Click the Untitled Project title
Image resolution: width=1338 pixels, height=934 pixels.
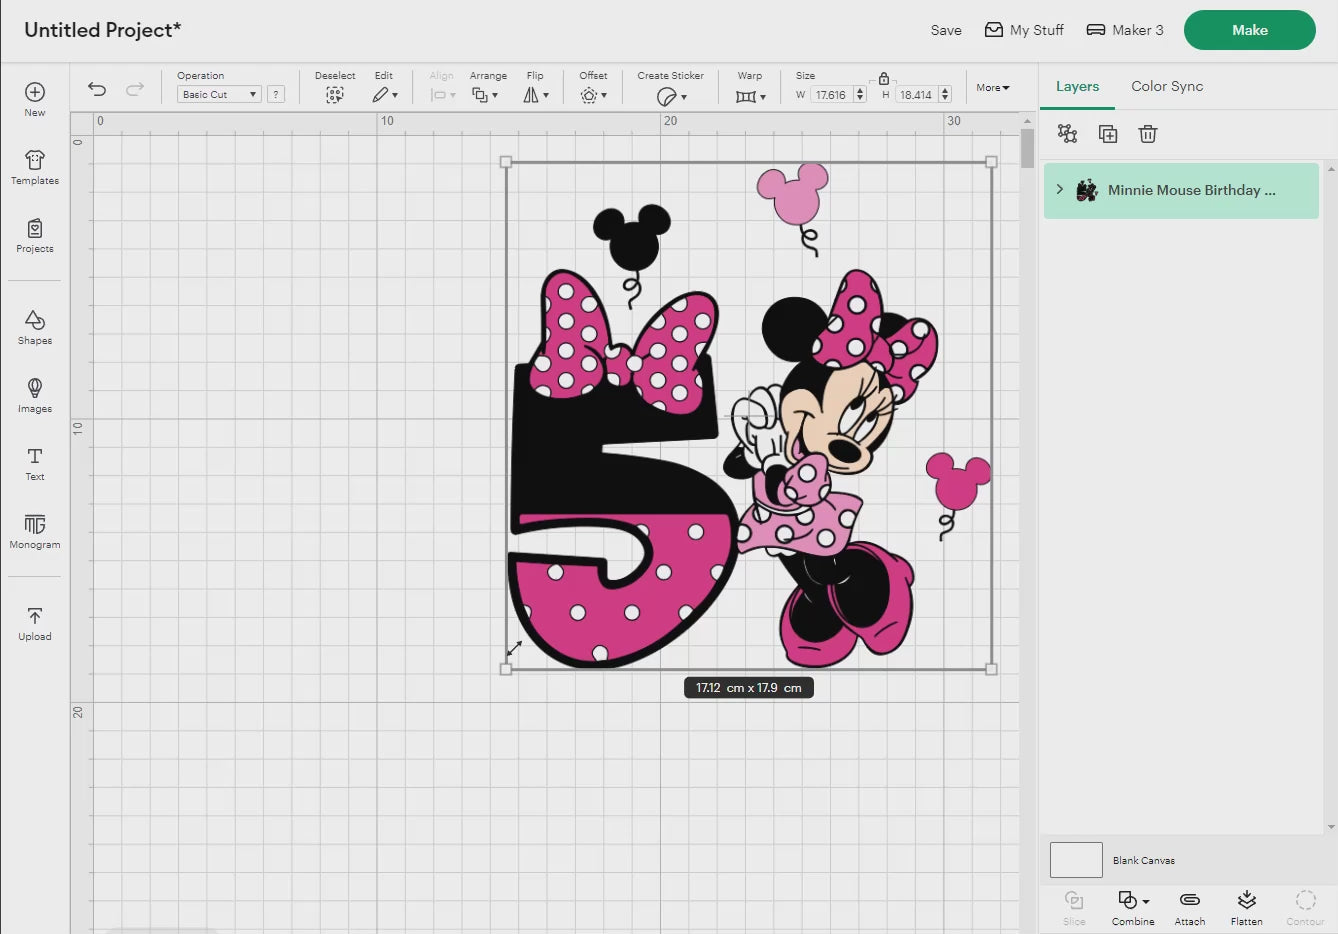click(102, 30)
